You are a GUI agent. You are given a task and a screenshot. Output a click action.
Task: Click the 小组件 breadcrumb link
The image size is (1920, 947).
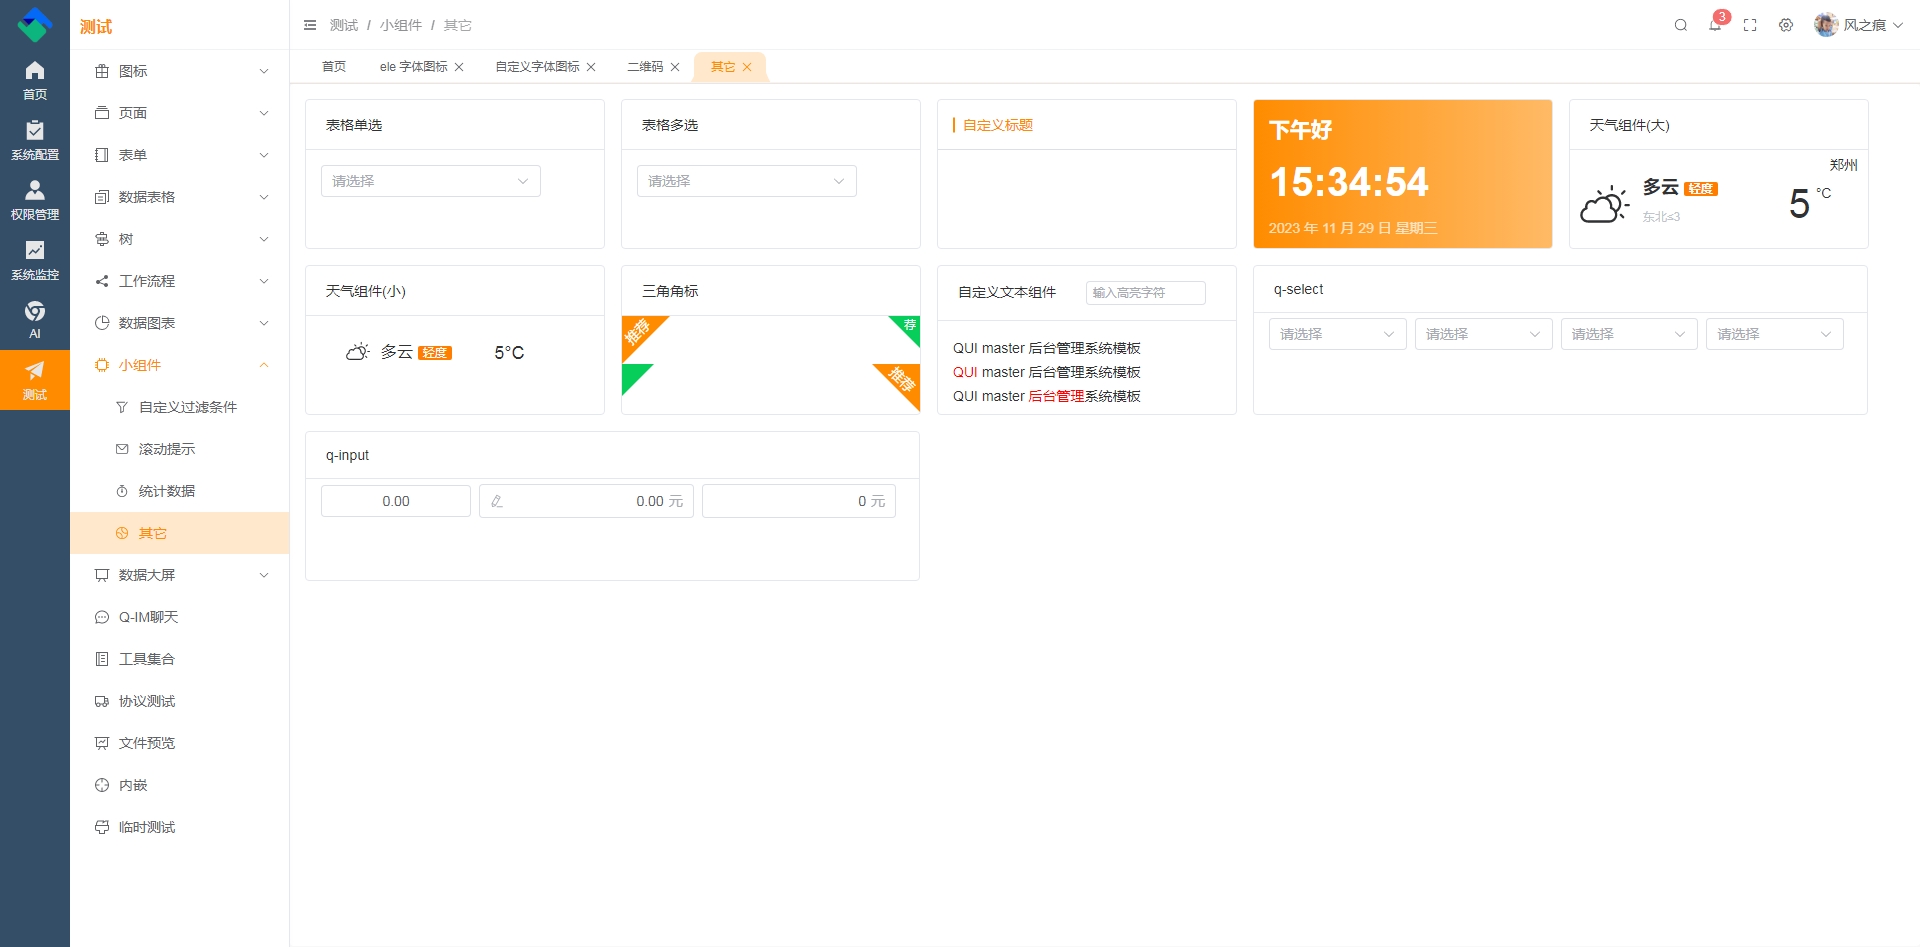coord(400,25)
